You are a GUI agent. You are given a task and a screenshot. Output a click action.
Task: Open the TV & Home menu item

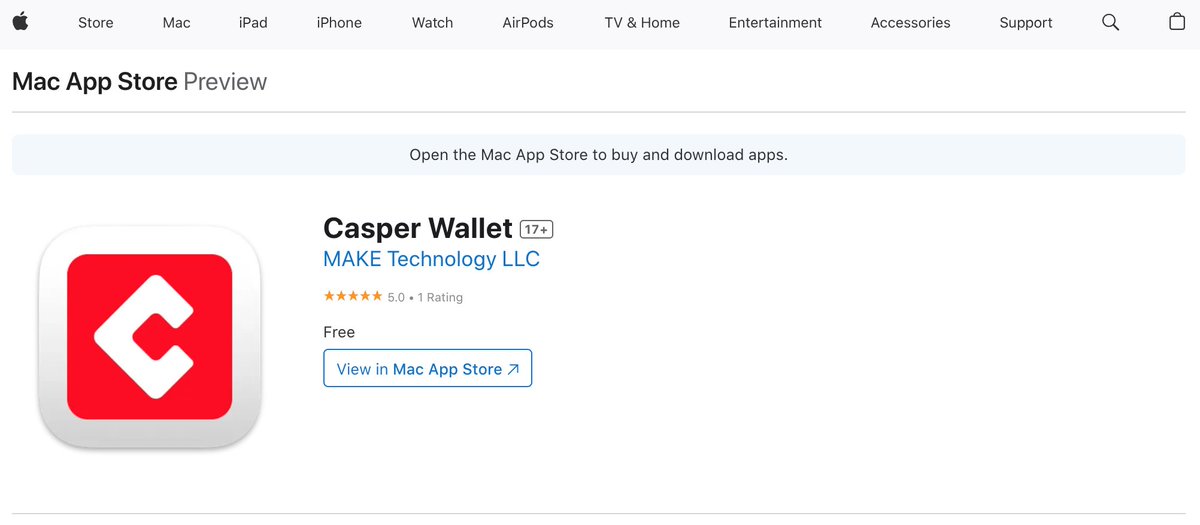tap(642, 22)
